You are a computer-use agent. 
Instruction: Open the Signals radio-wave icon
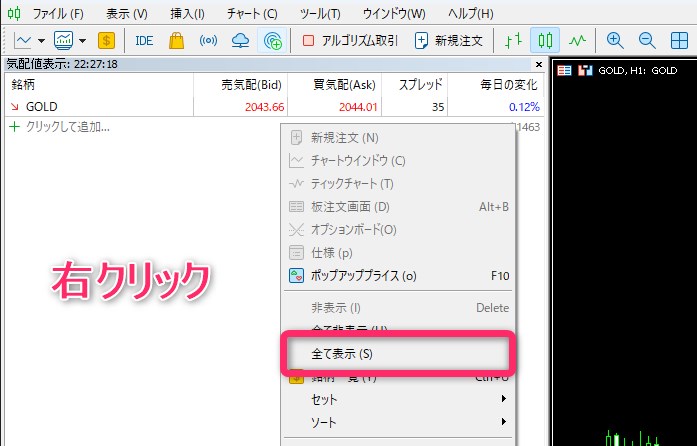coord(208,41)
